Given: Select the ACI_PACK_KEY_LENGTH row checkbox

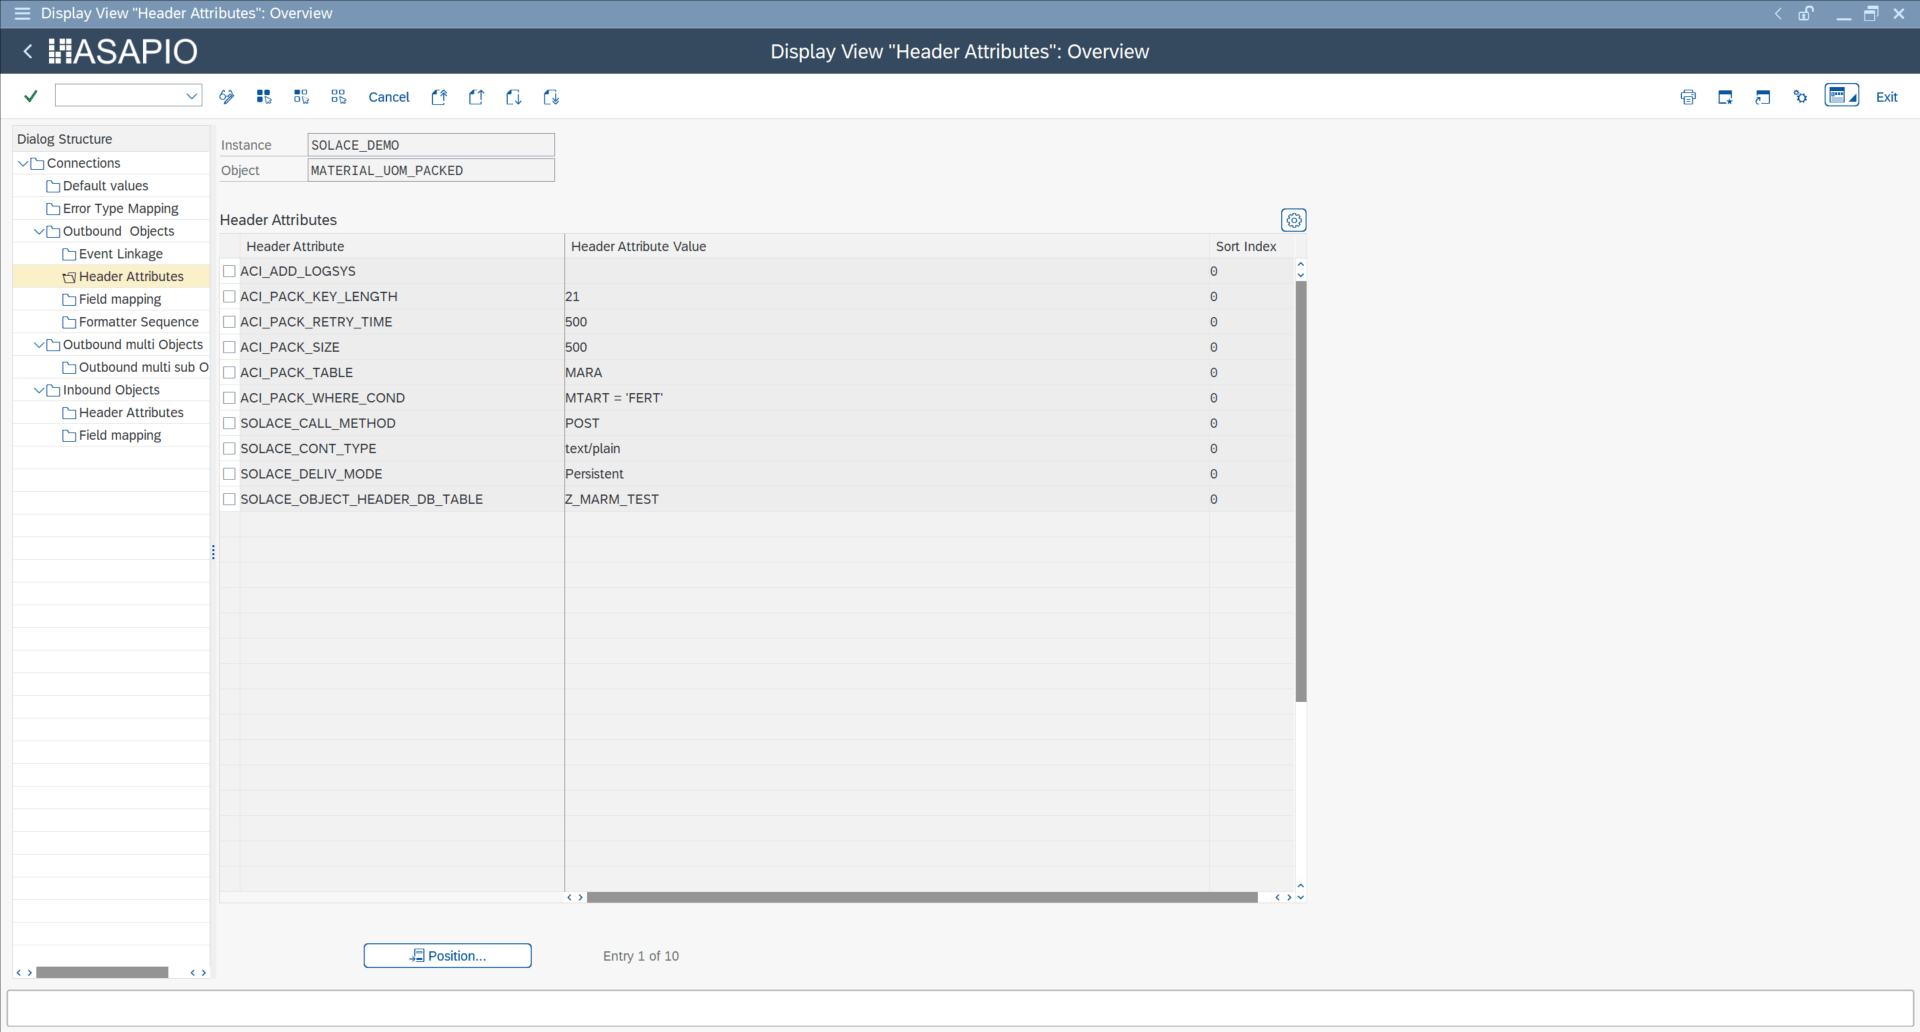Looking at the screenshot, I should tap(229, 296).
